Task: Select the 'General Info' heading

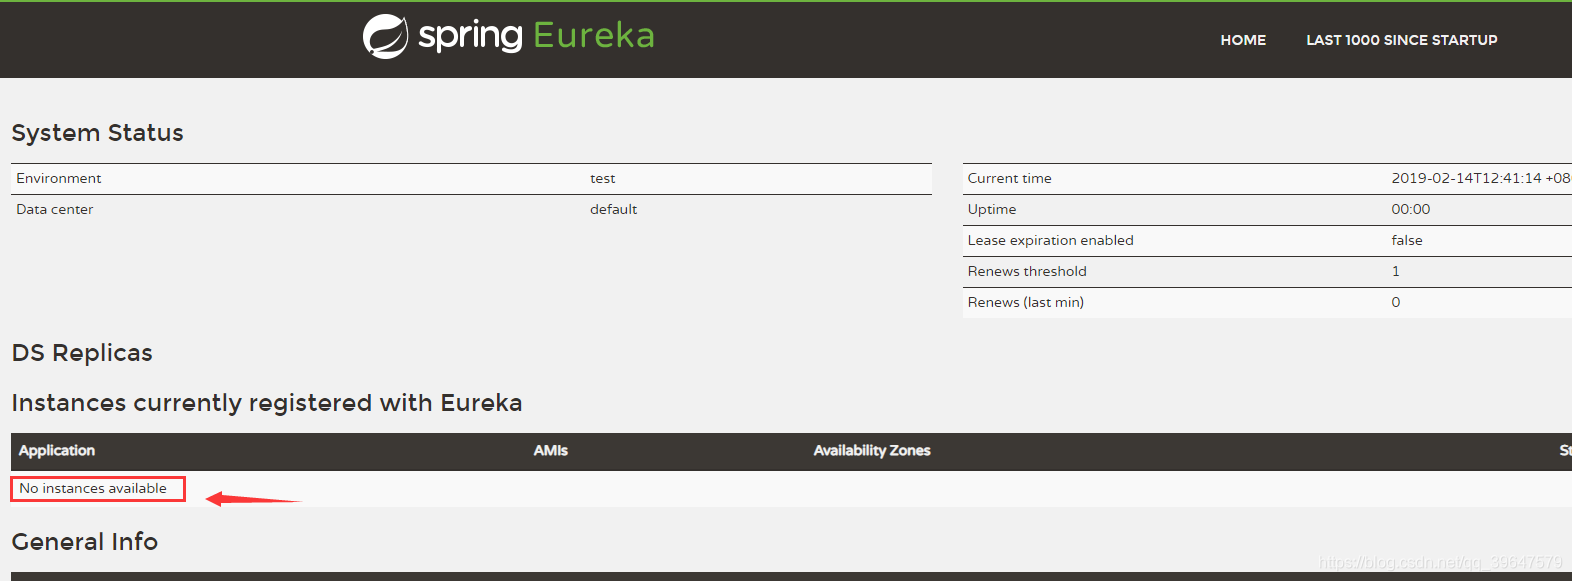Action: coord(85,542)
